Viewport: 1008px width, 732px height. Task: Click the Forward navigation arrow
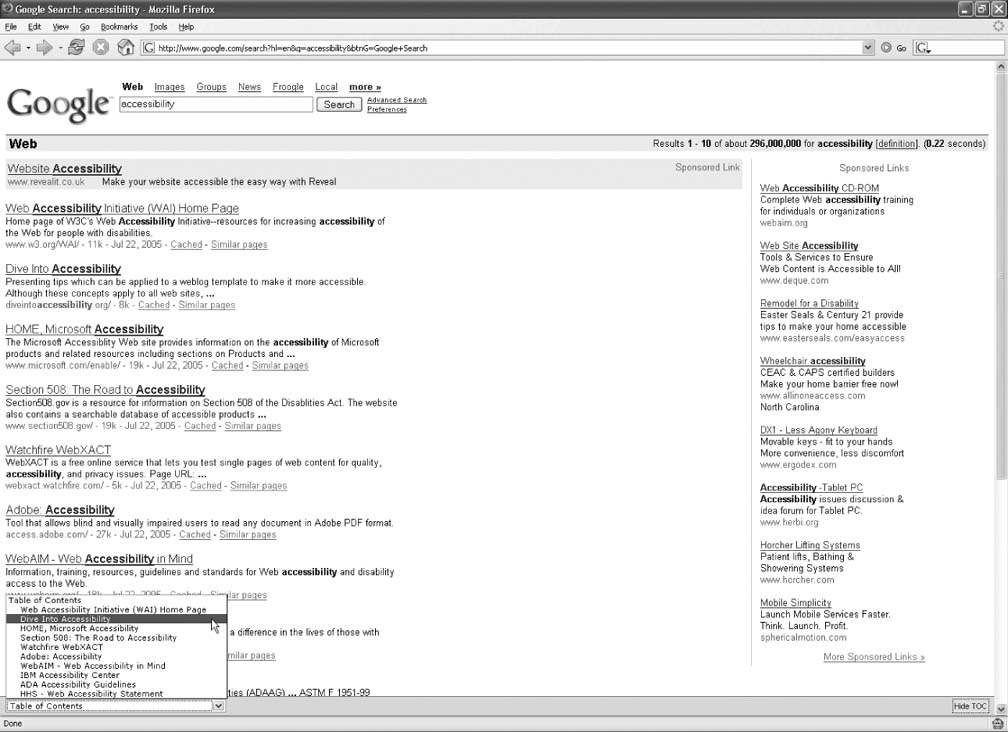point(45,47)
